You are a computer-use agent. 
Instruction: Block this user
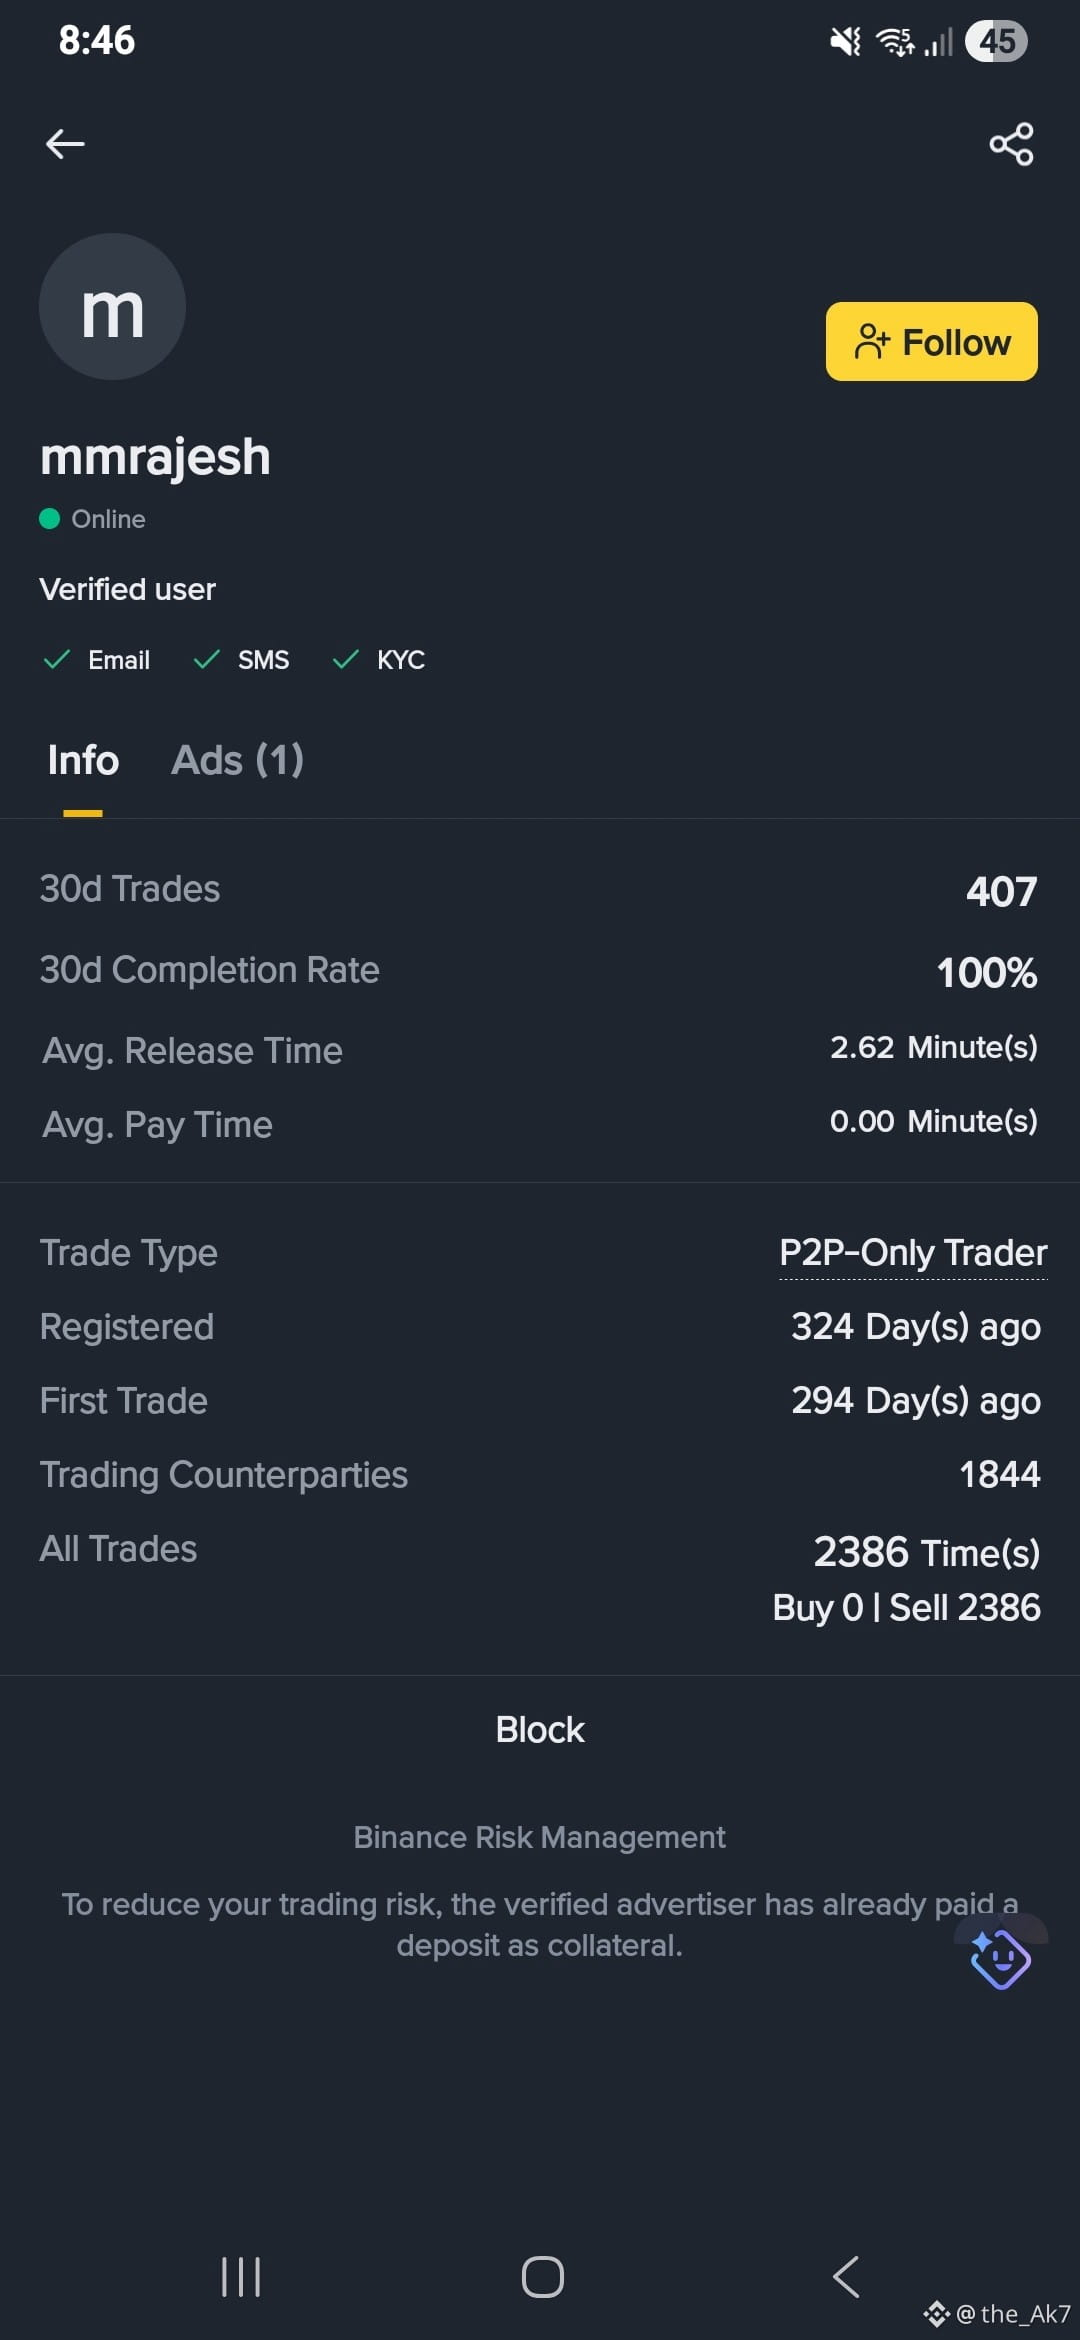click(540, 1729)
